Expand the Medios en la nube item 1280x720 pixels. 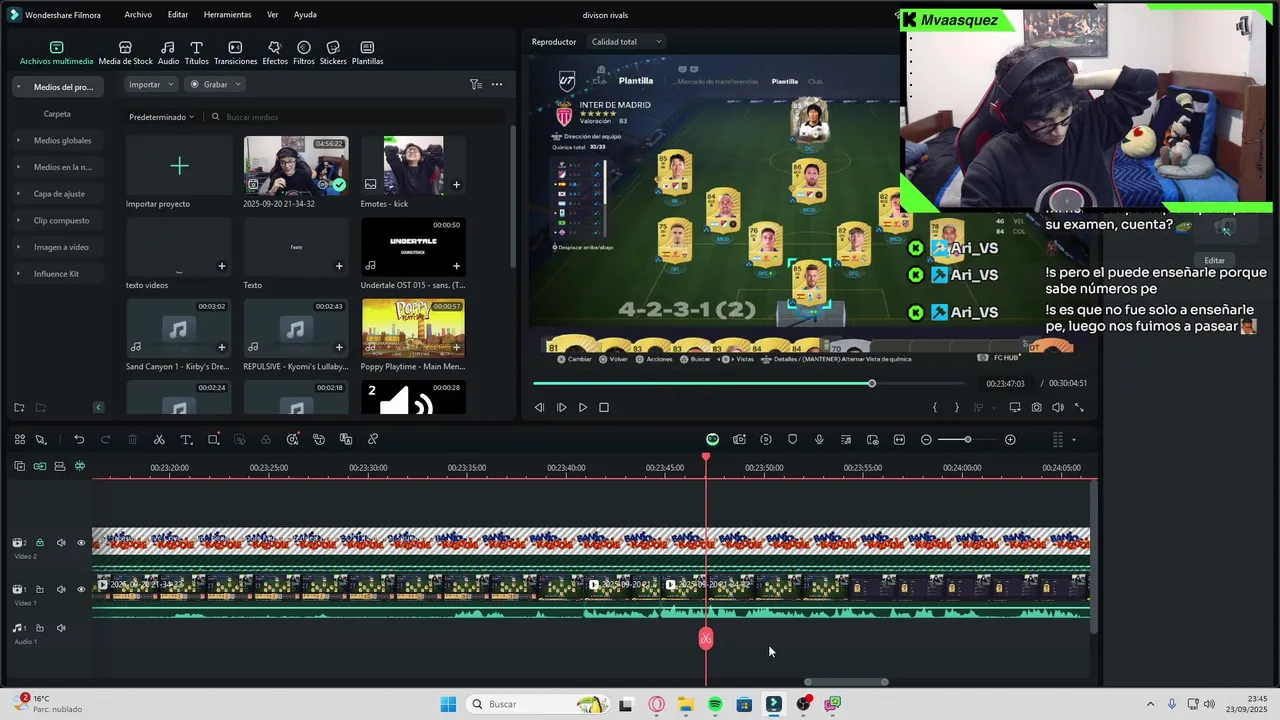pyautogui.click(x=62, y=167)
